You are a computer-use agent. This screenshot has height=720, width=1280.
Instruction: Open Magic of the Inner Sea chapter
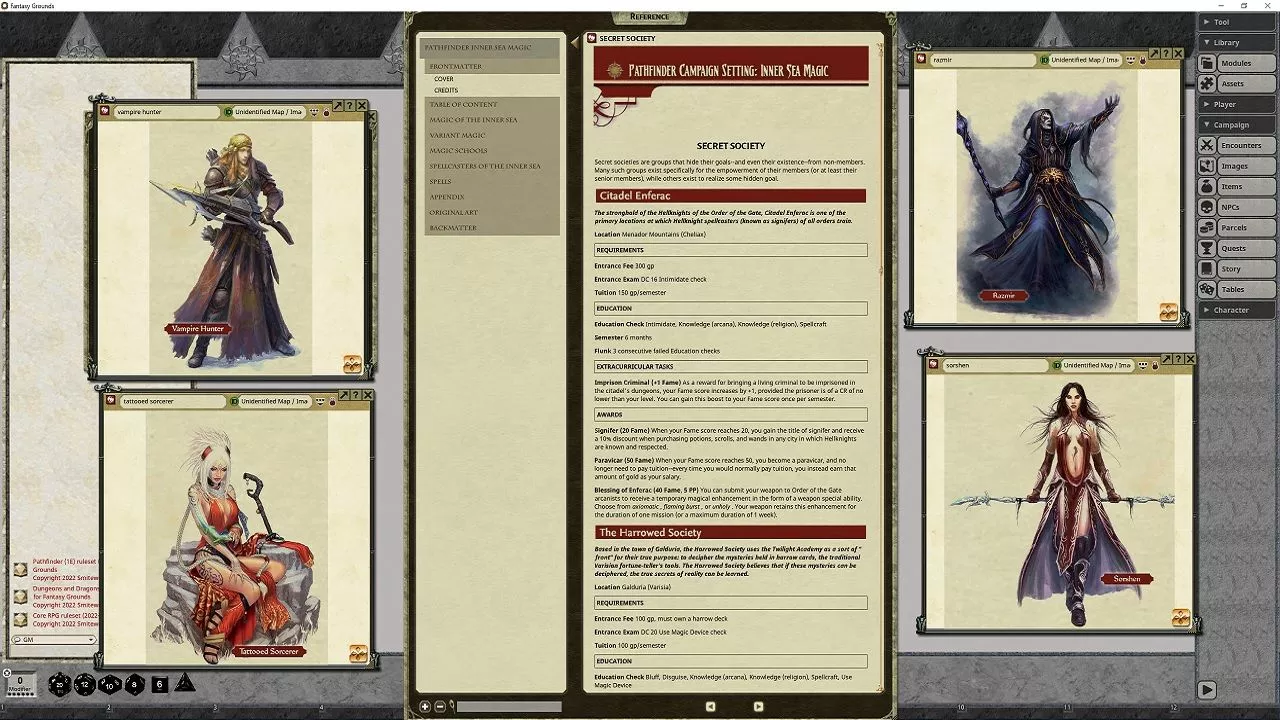(491, 120)
